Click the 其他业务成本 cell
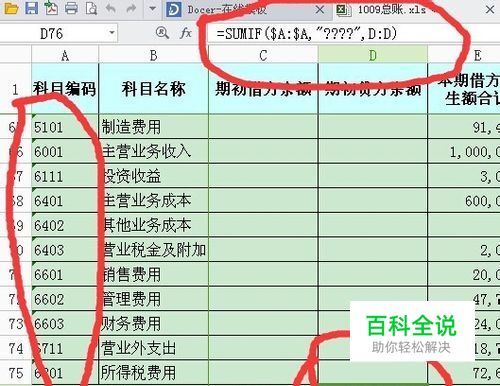This screenshot has width=500, height=386. pos(153,225)
